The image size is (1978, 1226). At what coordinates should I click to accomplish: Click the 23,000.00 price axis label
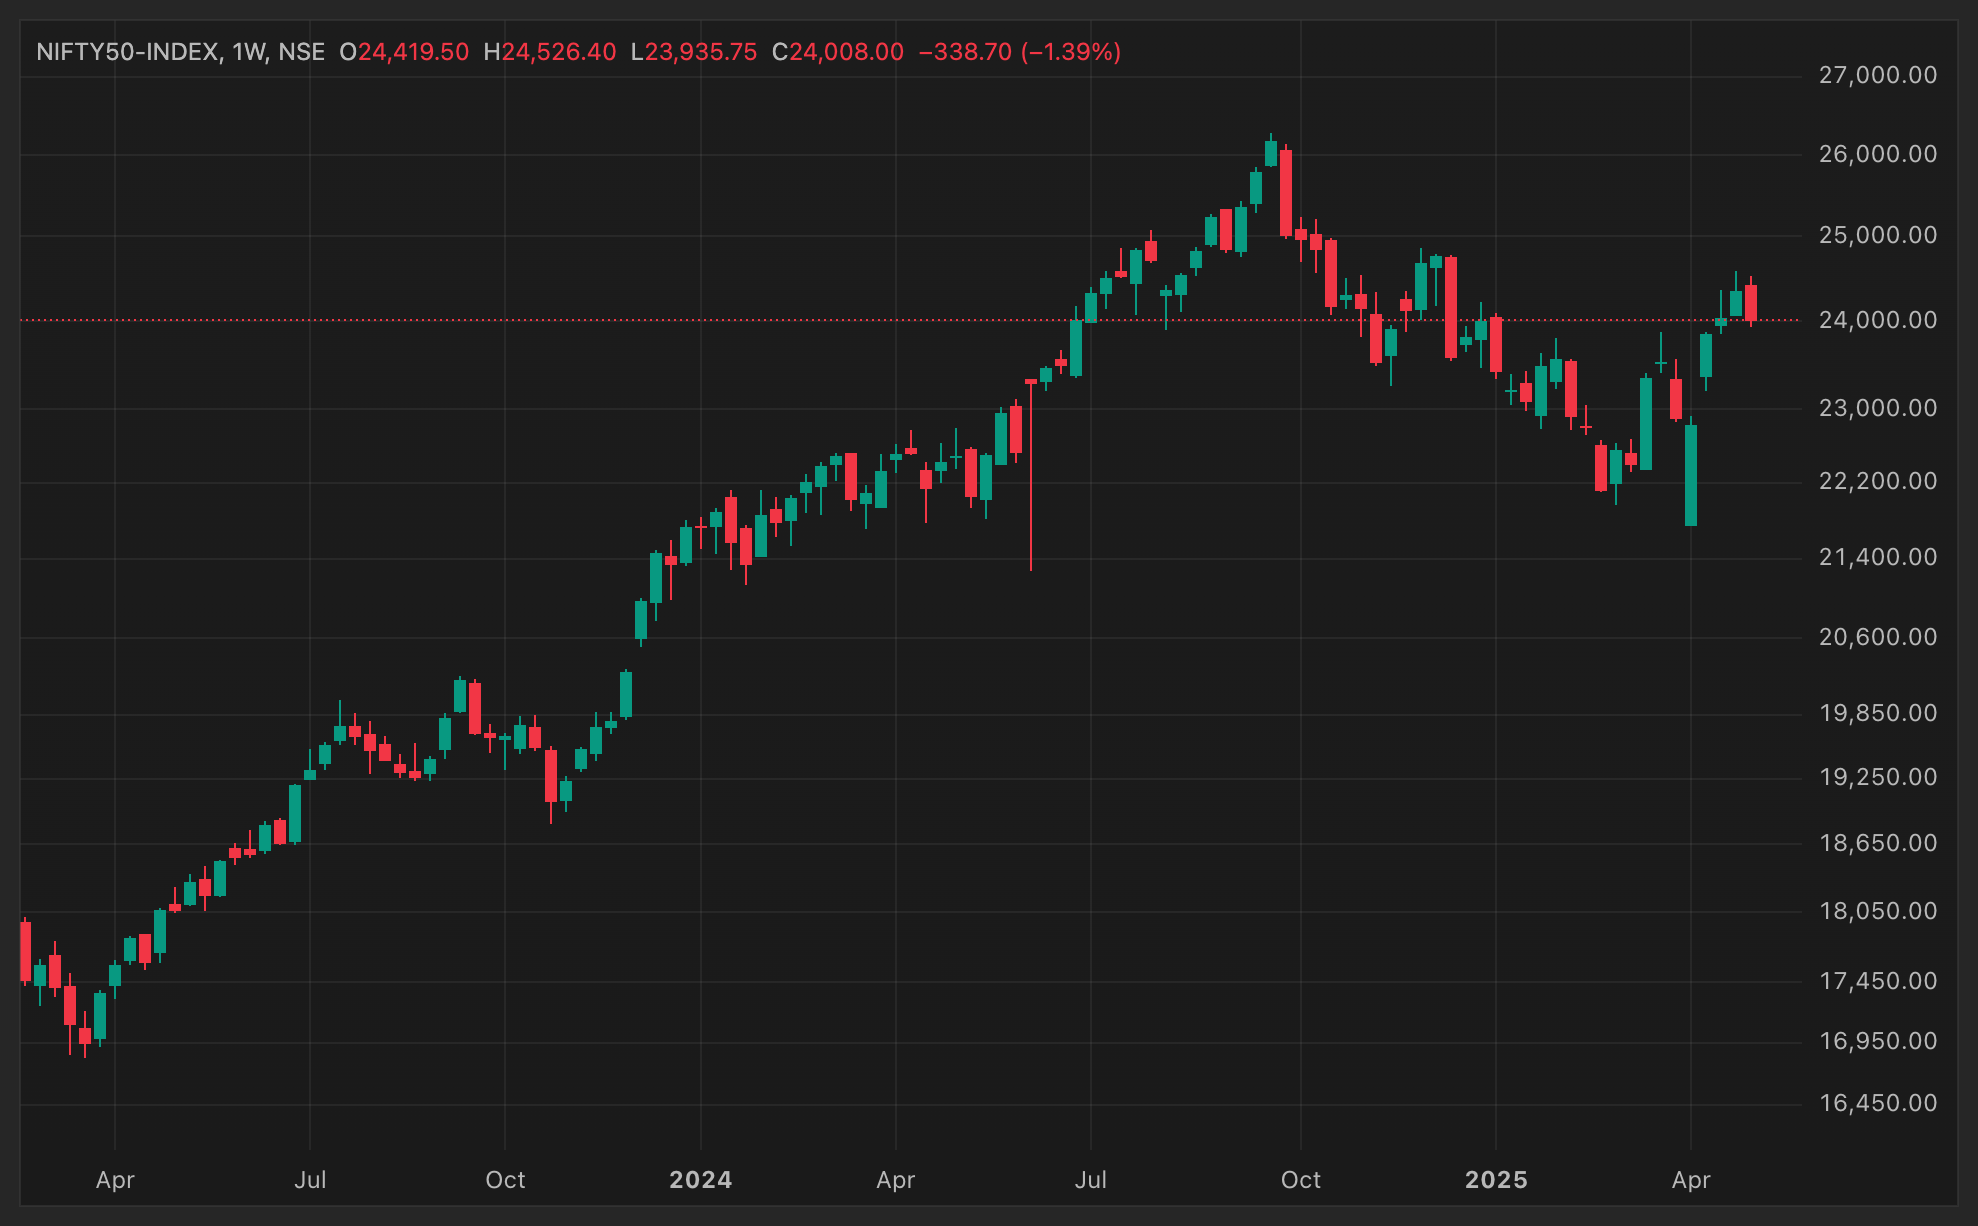1878,408
